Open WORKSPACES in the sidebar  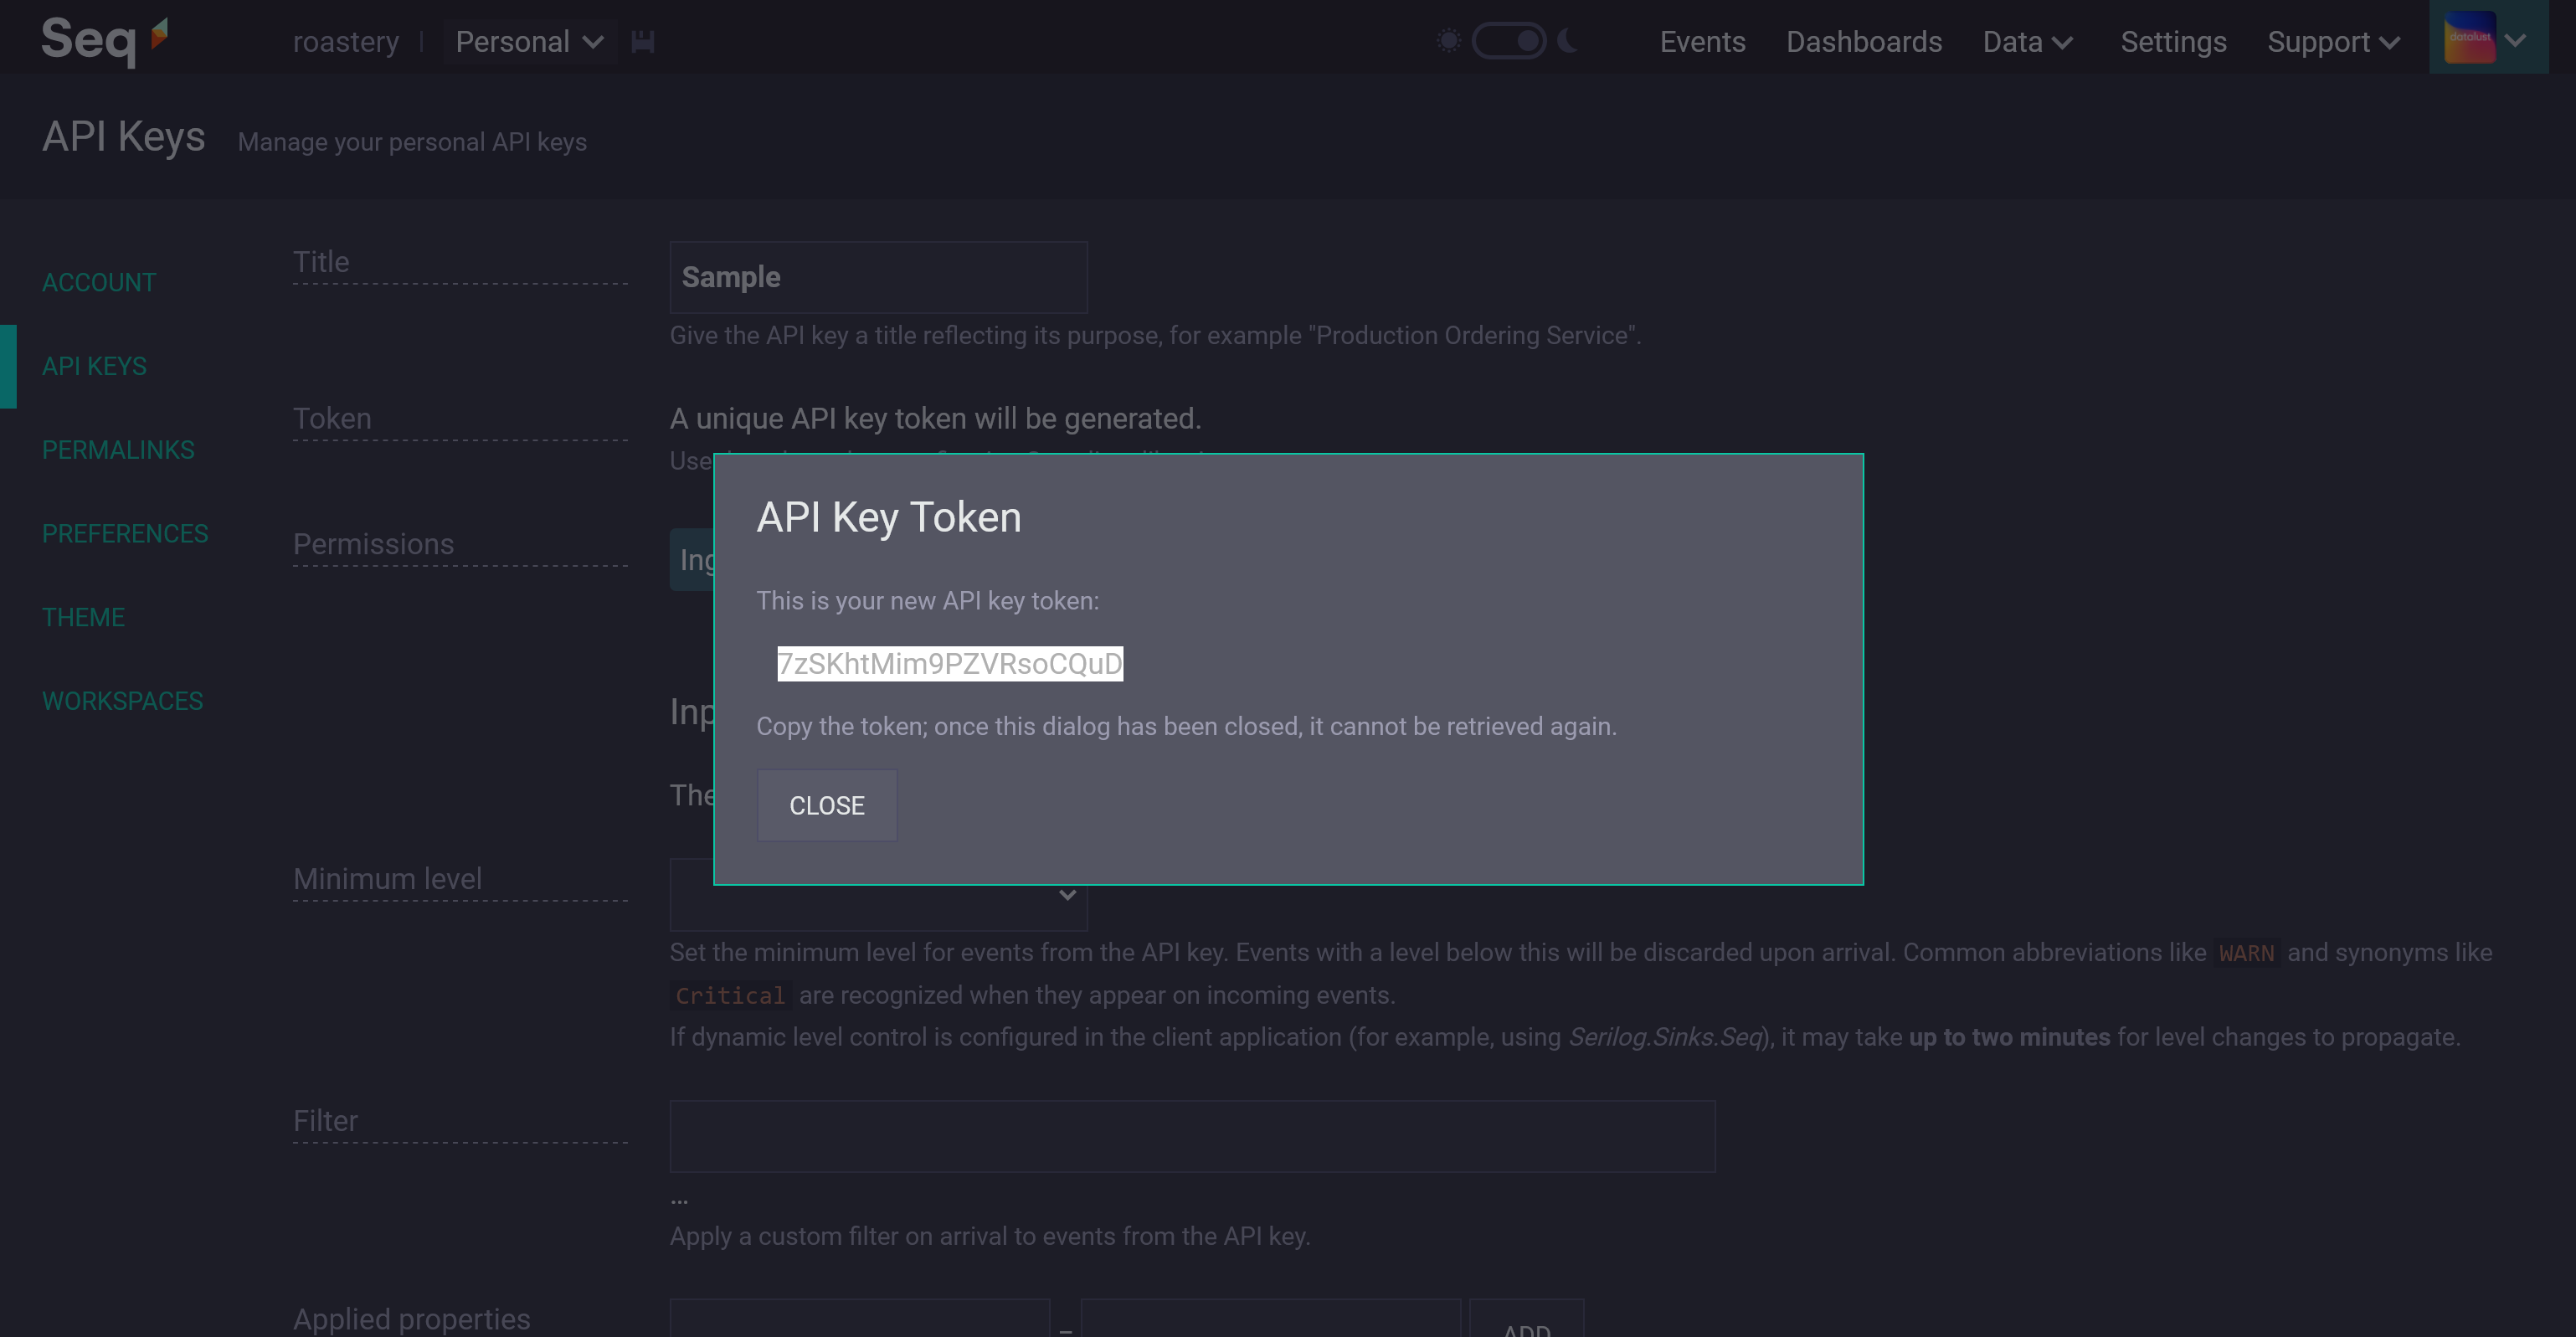(x=122, y=702)
